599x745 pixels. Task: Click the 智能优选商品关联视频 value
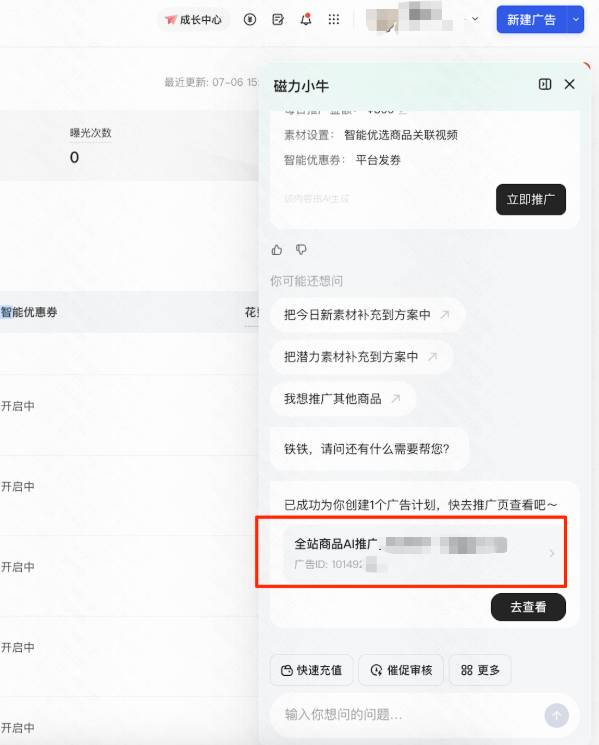click(x=401, y=135)
